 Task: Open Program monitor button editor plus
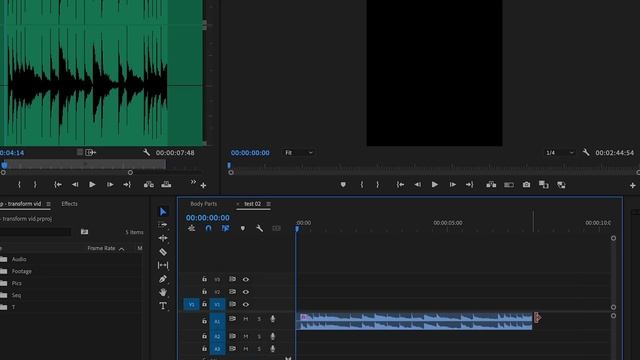pos(632,185)
